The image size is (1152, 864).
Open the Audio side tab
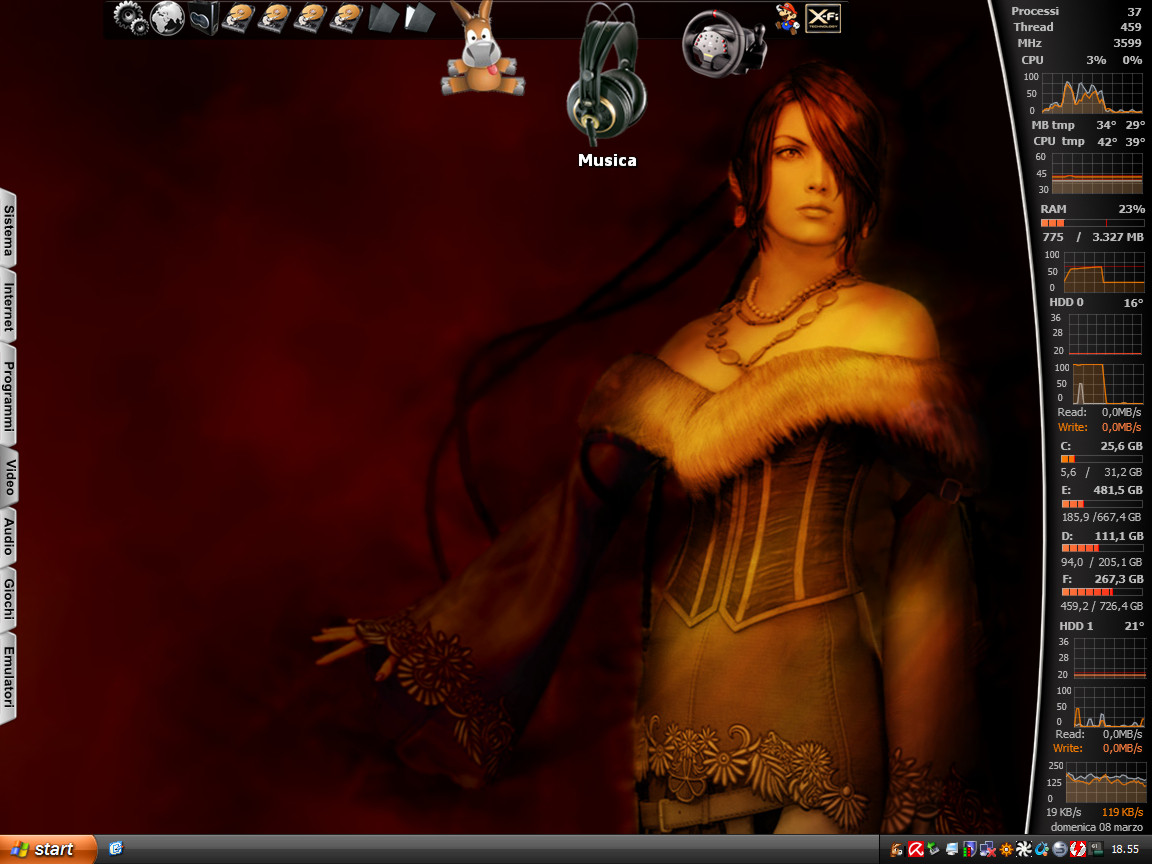[8, 536]
